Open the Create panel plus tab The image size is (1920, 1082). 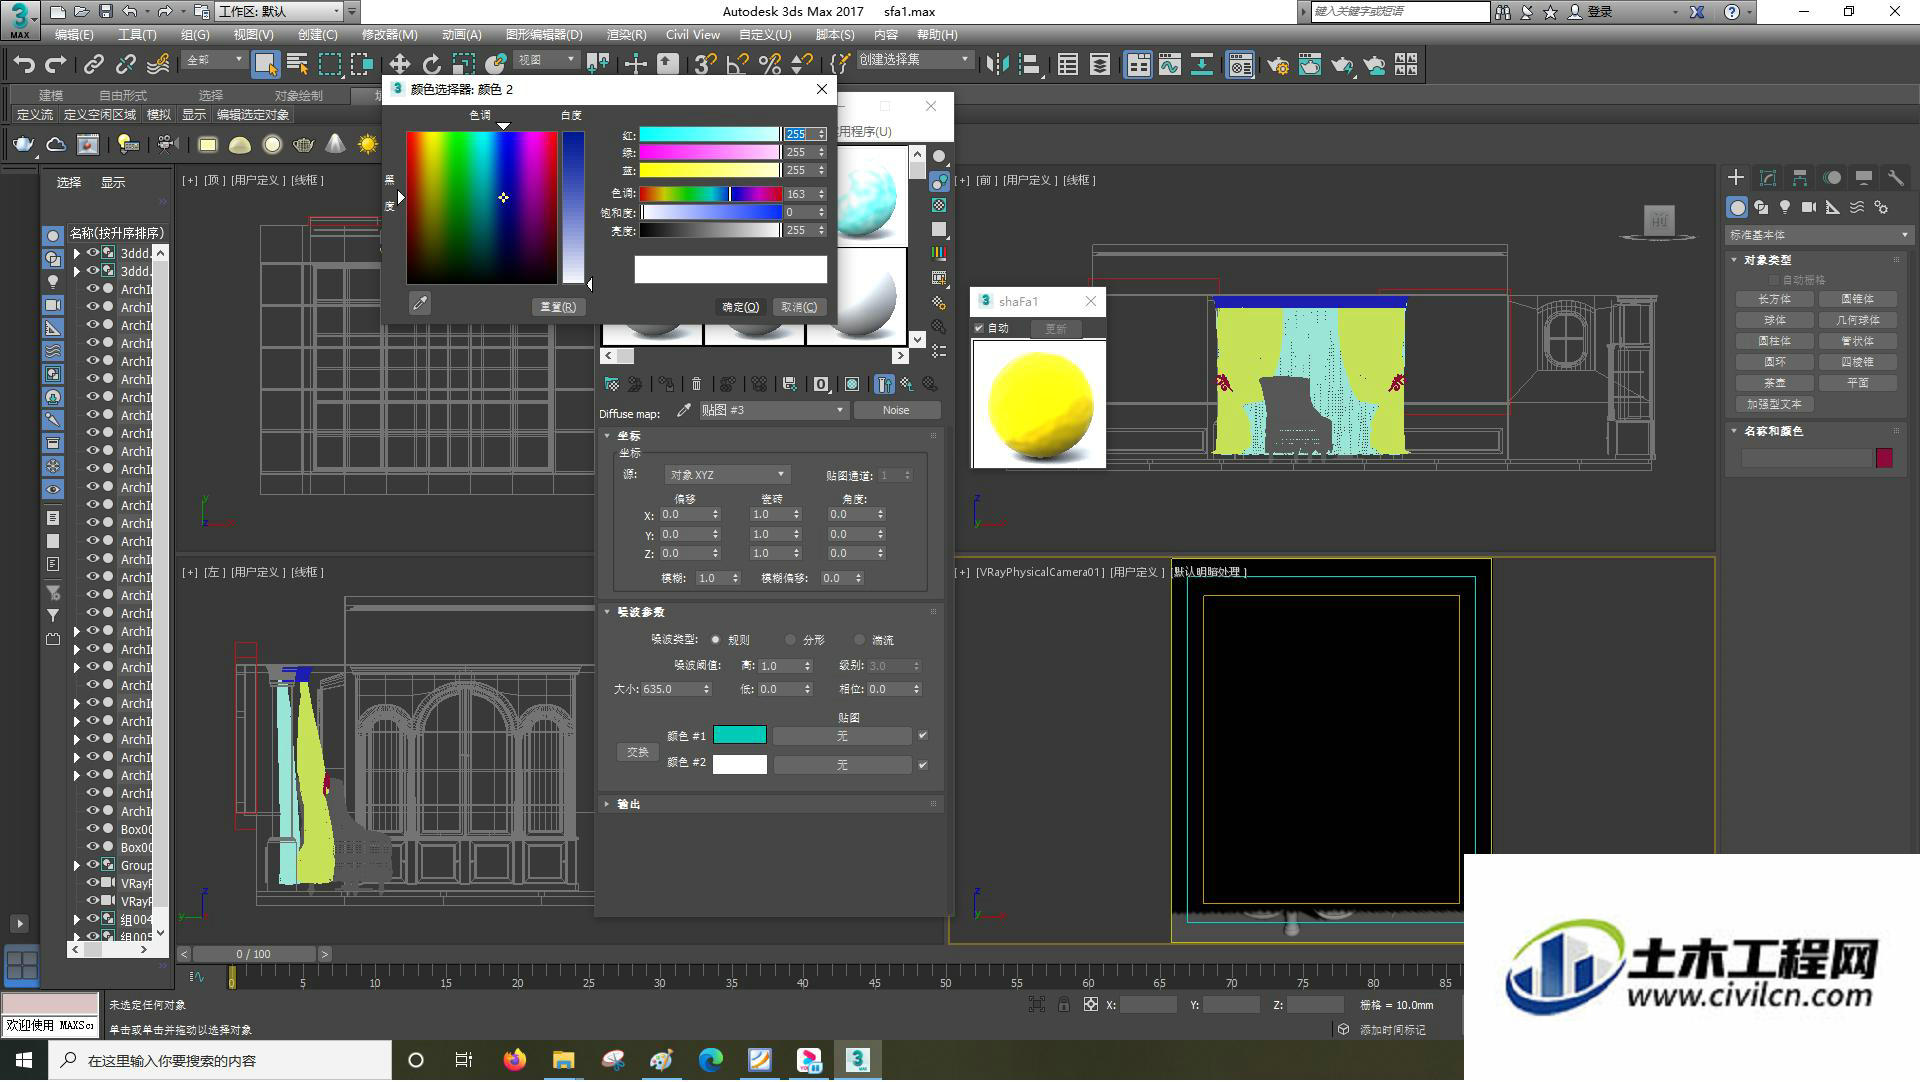(x=1736, y=177)
